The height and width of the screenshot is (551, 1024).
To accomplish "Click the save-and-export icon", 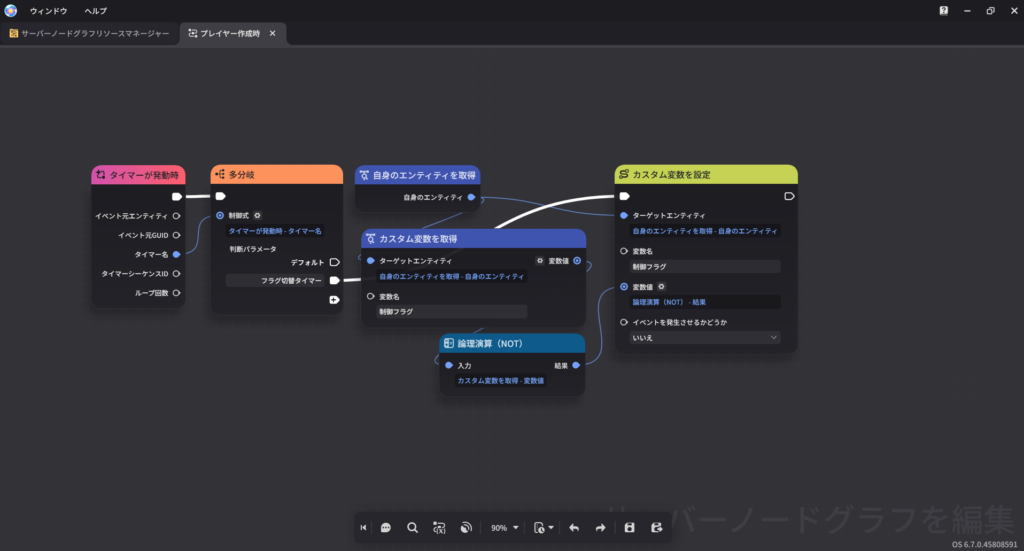I will tap(657, 527).
